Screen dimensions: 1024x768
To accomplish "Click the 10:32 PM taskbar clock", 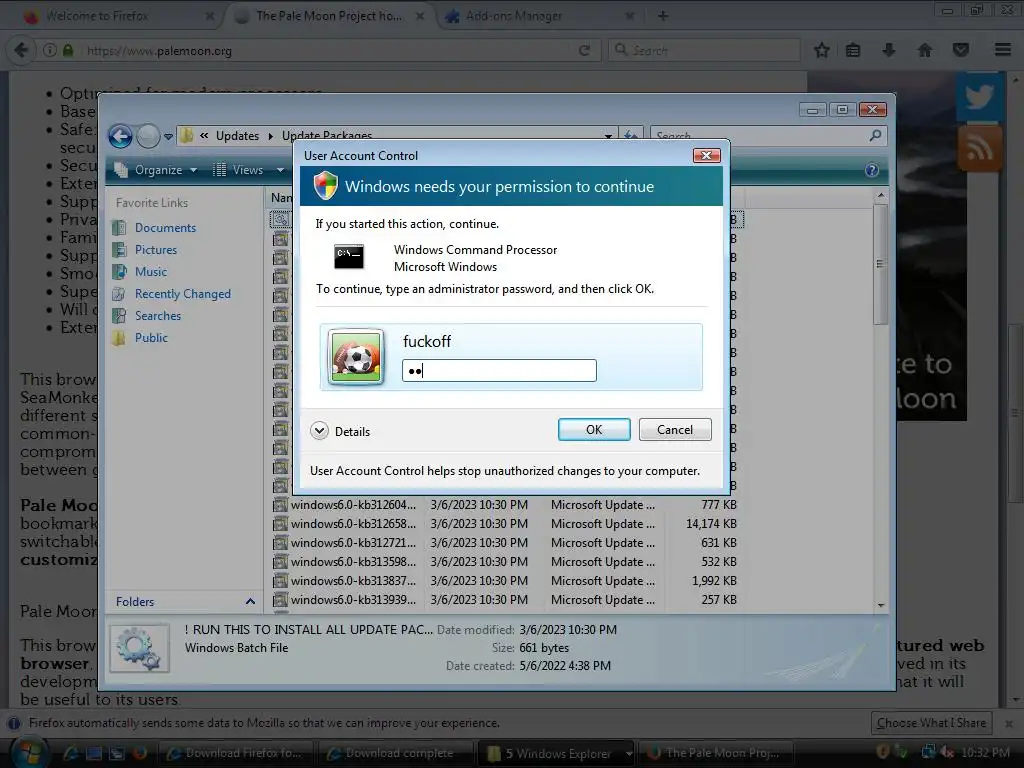I will 985,753.
